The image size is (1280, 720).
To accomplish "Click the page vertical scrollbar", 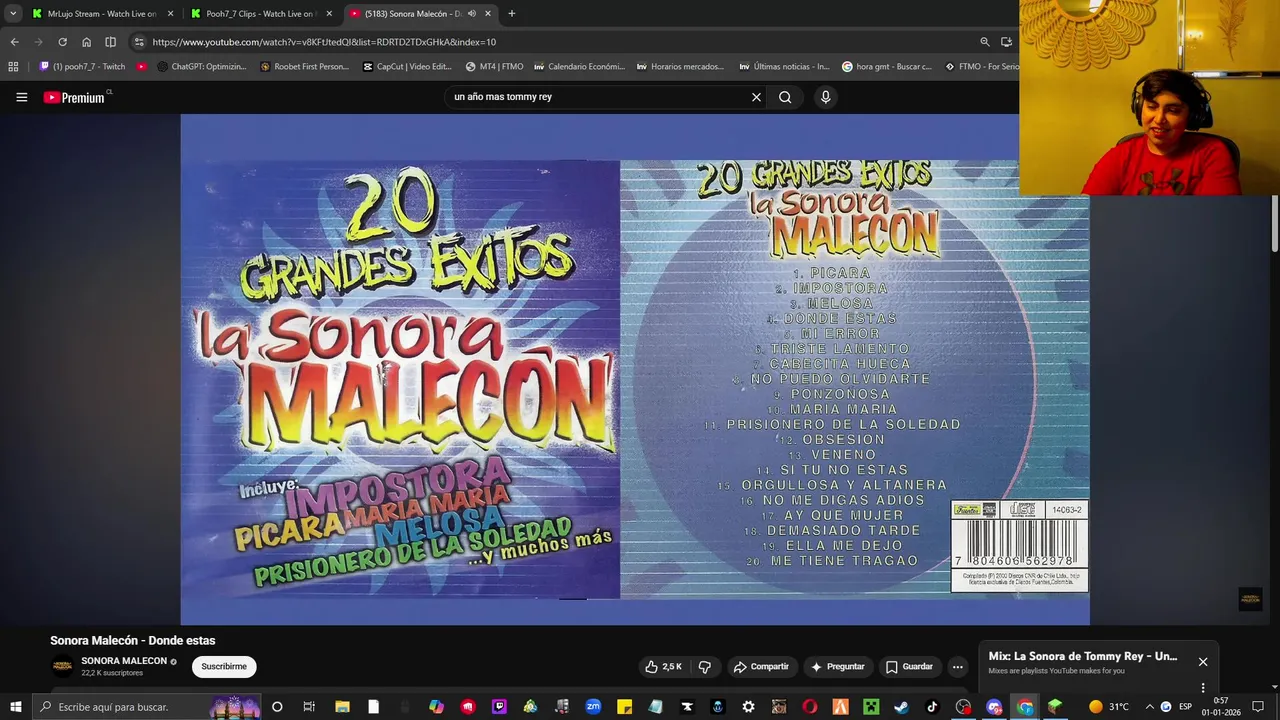I will (1275, 223).
